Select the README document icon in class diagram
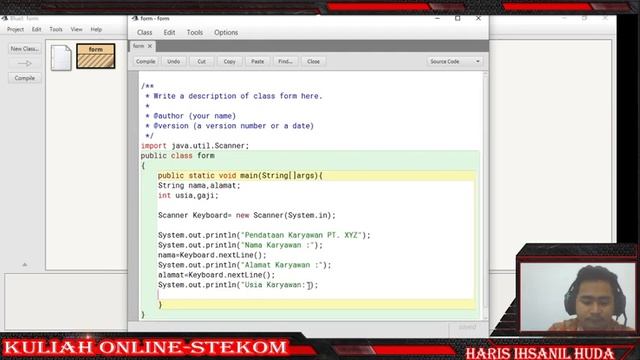 [61, 58]
